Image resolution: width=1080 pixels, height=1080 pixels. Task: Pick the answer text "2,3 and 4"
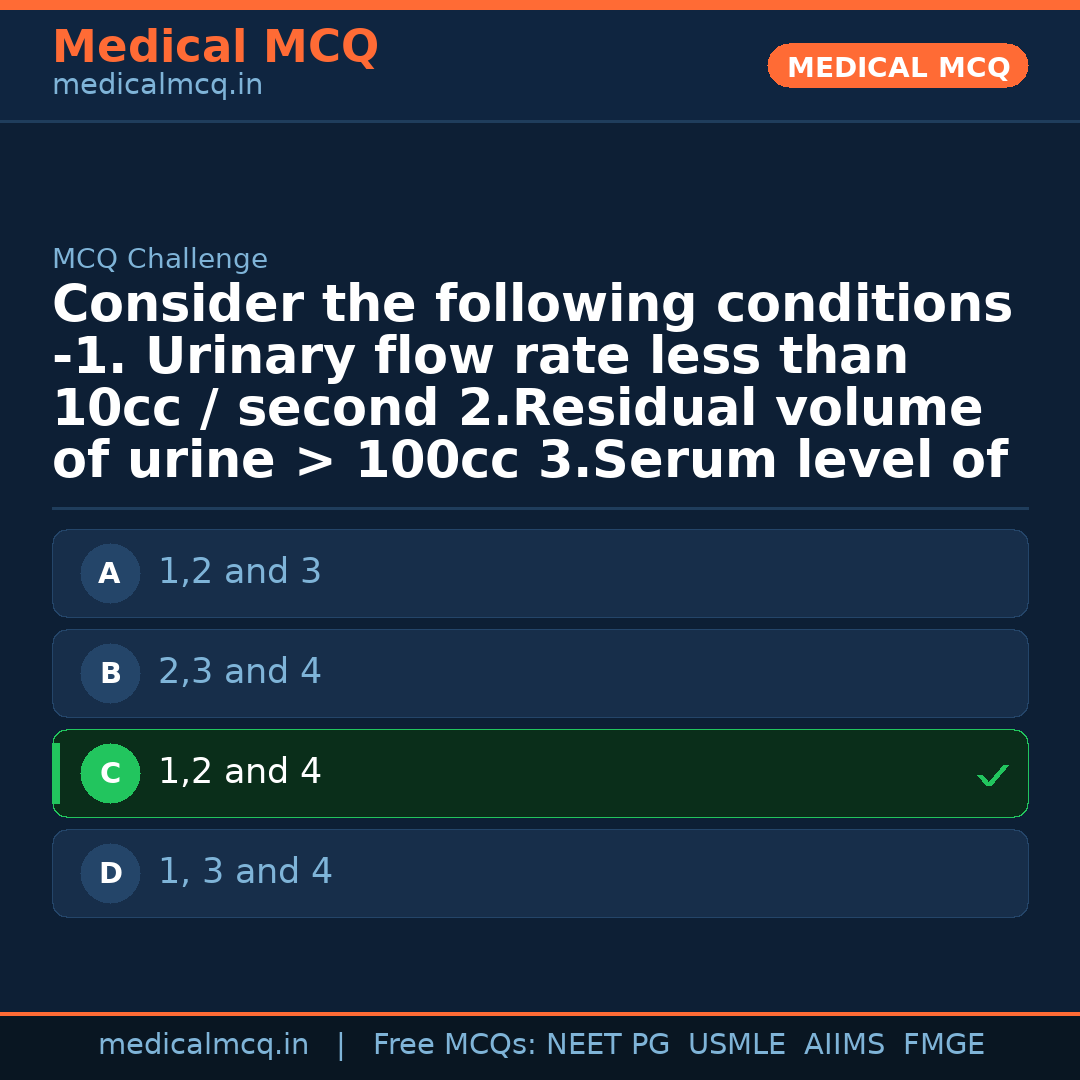[x=240, y=672]
